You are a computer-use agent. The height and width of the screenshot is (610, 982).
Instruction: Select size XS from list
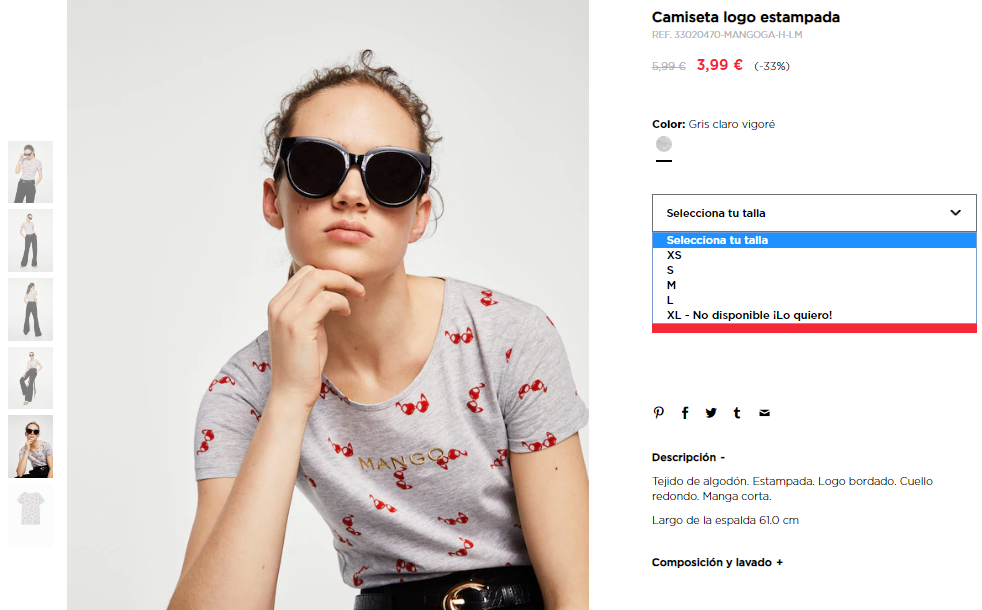[814, 255]
